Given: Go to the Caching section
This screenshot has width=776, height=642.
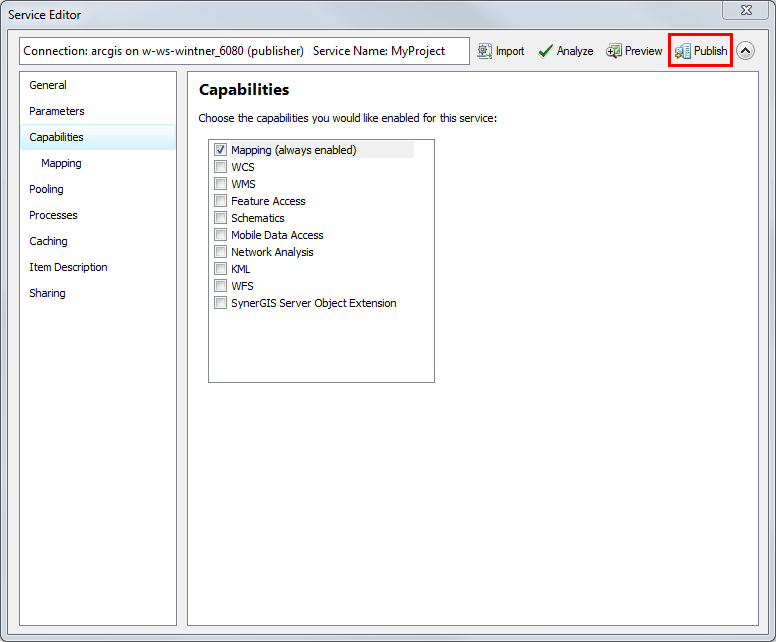Looking at the screenshot, I should tap(48, 241).
